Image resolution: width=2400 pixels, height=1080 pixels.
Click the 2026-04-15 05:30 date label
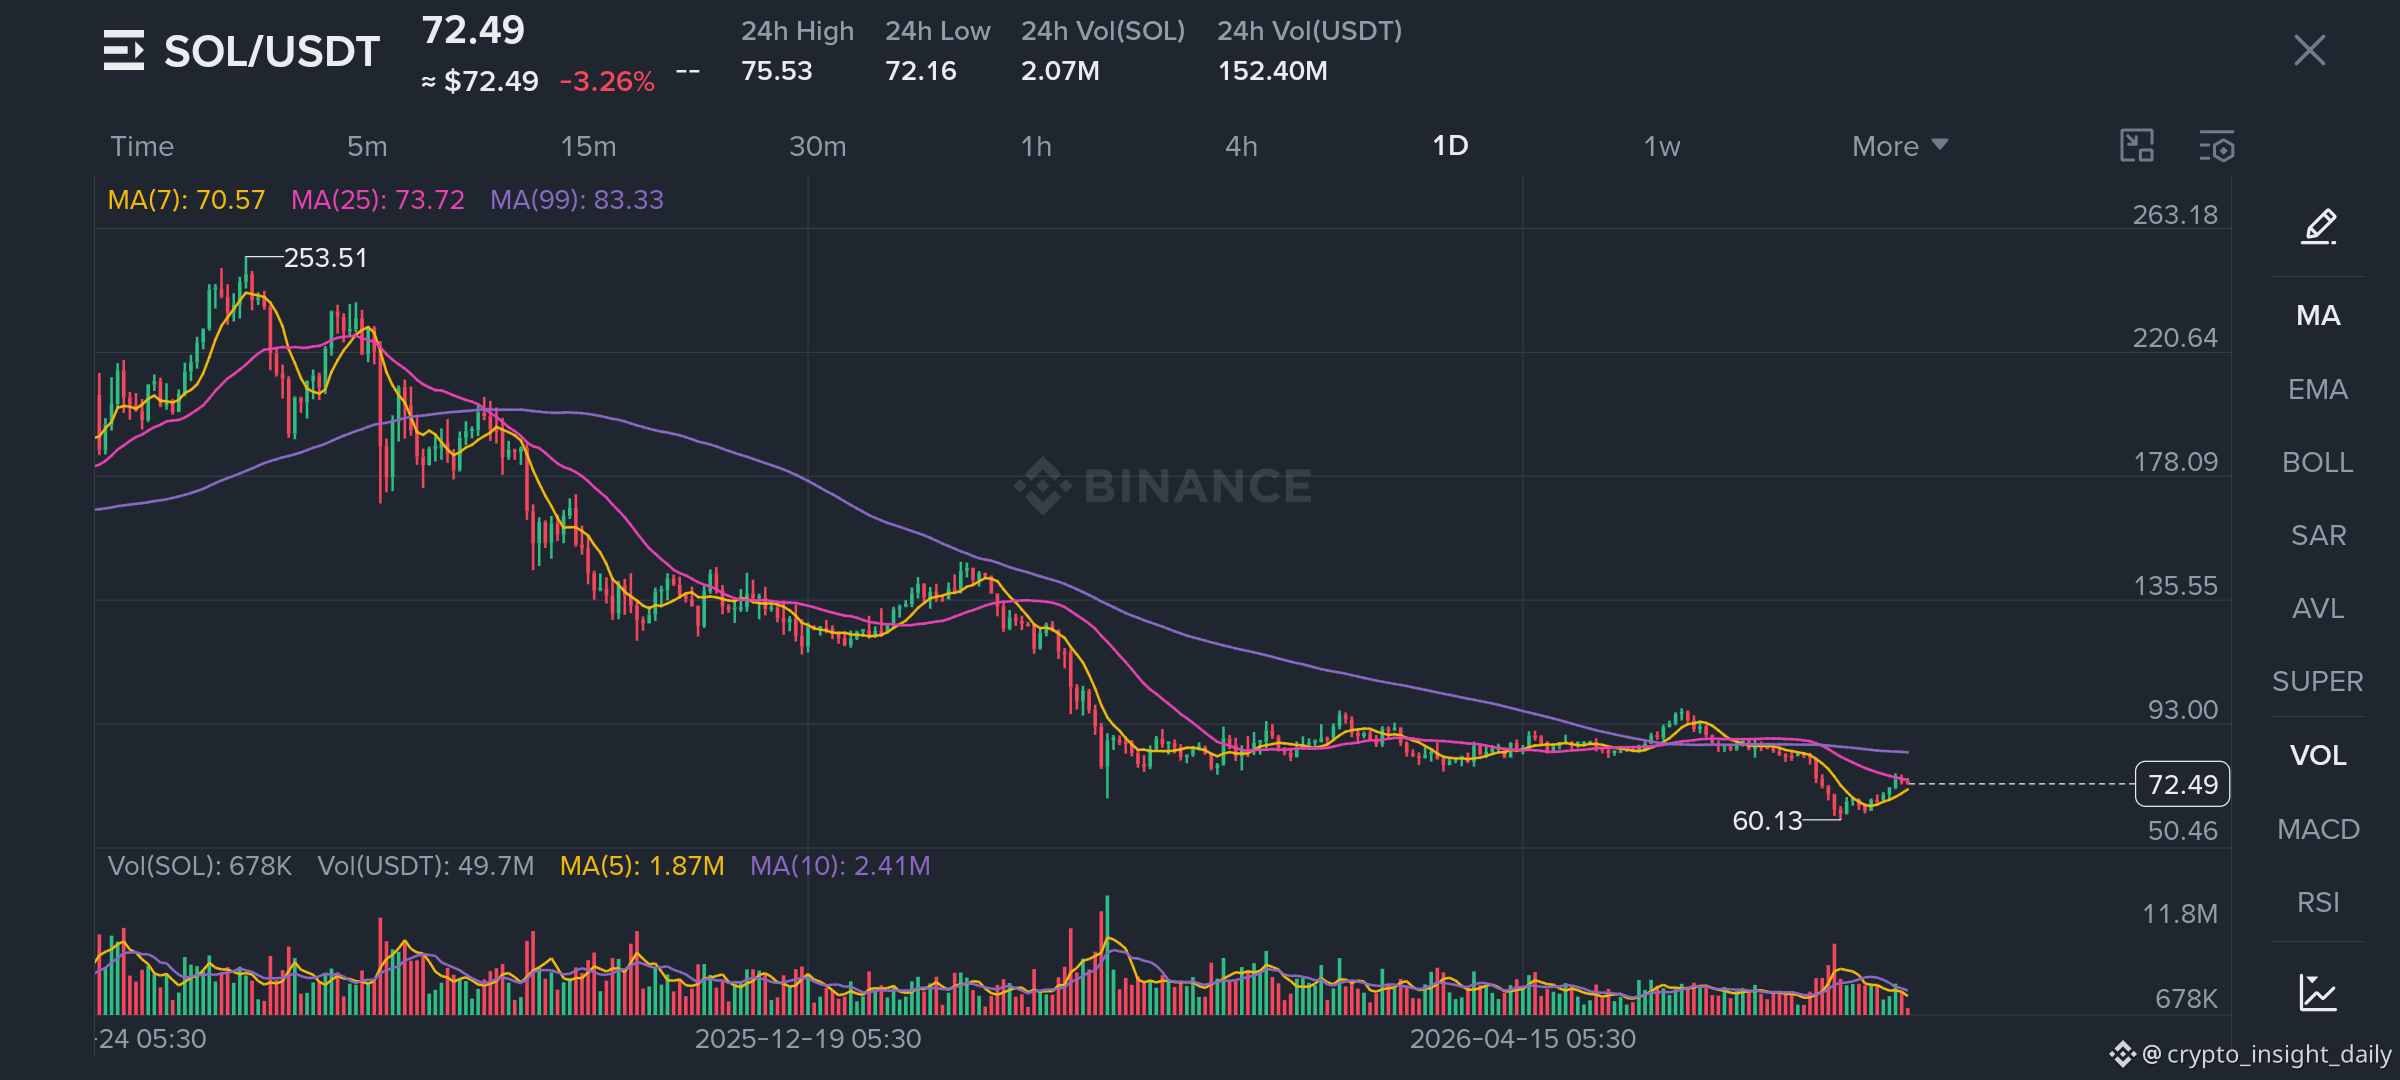click(1523, 1039)
